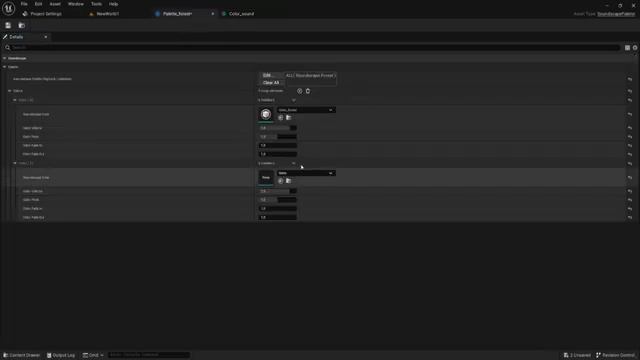
Task: Reset the Colors array row to default
Action: coord(630,91)
